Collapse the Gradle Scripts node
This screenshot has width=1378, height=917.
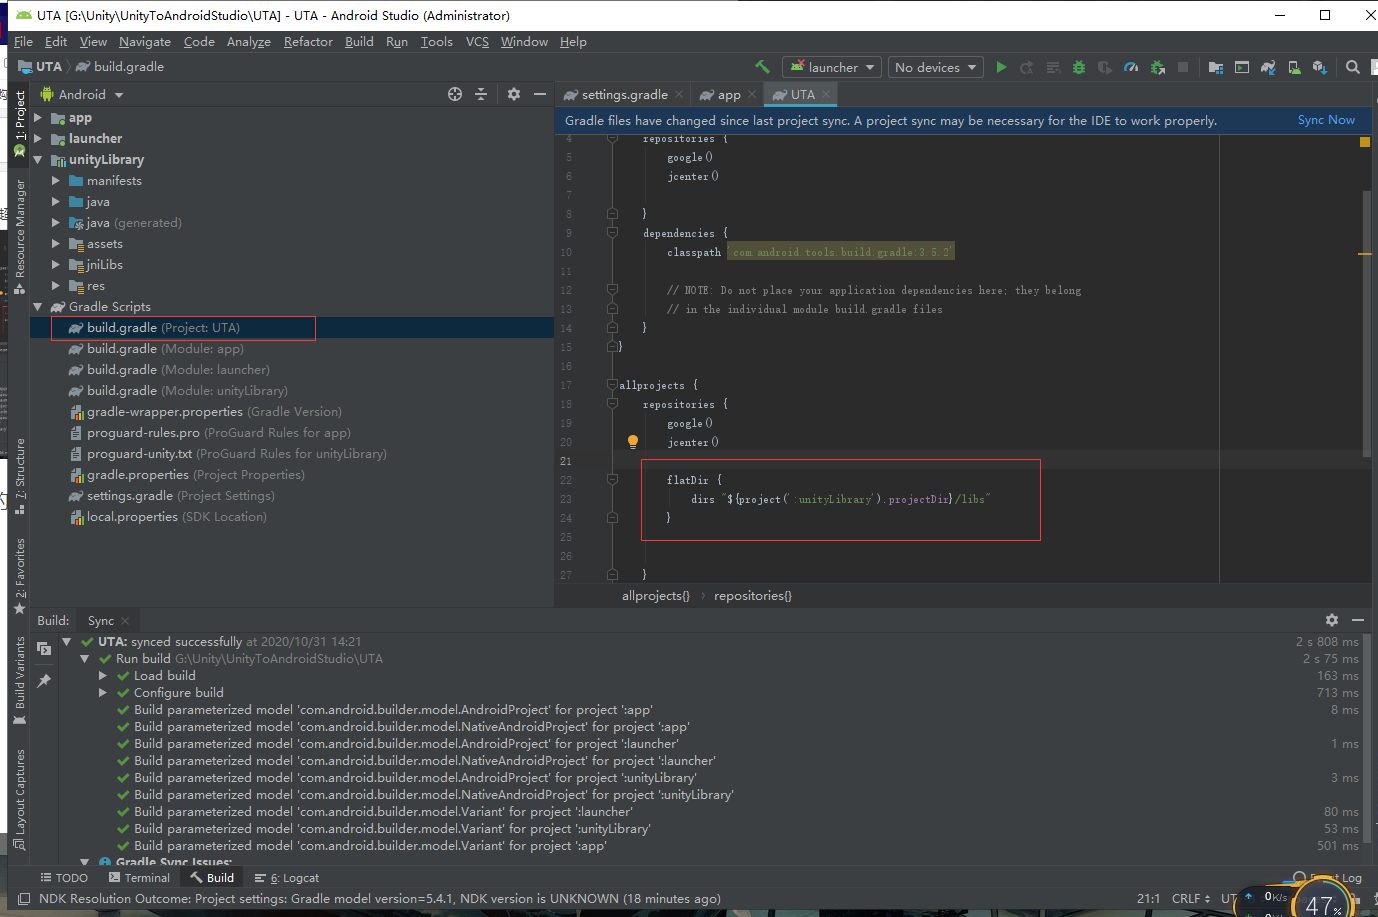pyautogui.click(x=38, y=307)
